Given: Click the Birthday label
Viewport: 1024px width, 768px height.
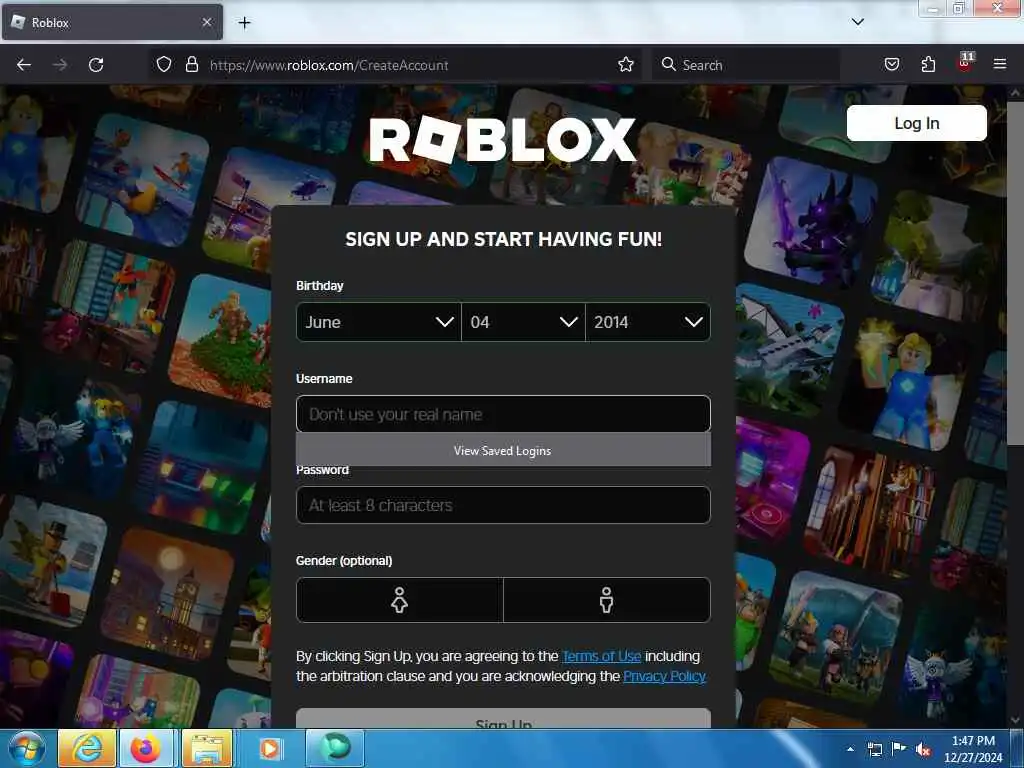Looking at the screenshot, I should [x=319, y=285].
